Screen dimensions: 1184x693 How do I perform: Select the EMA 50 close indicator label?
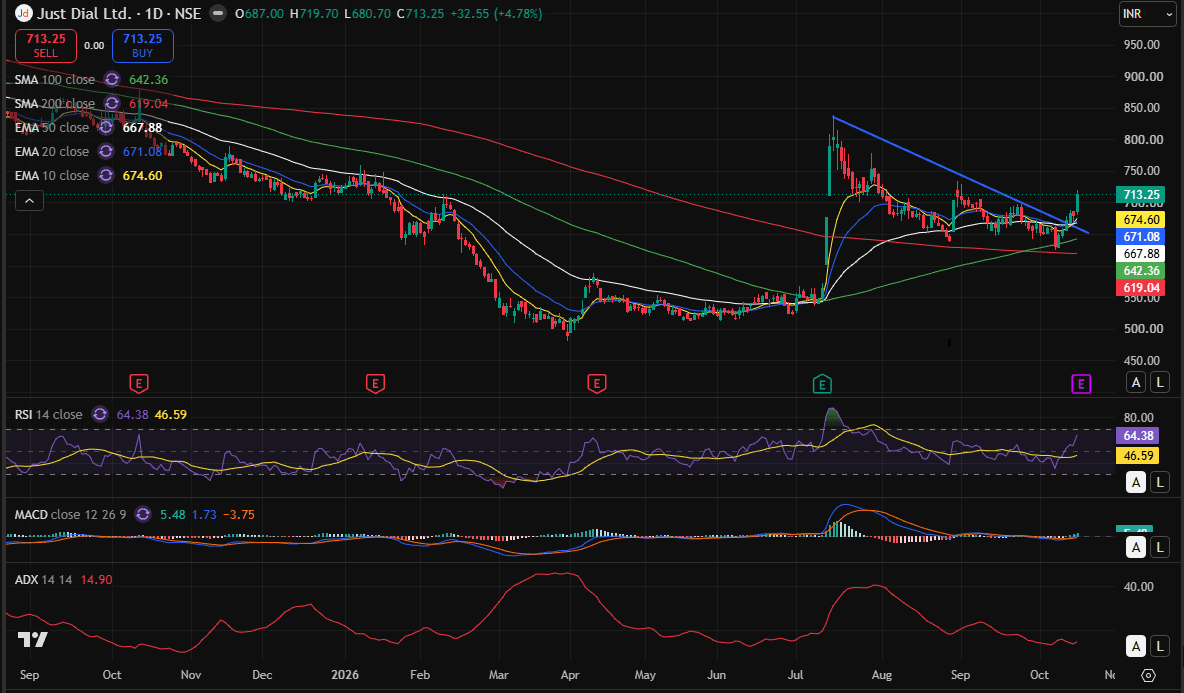point(52,128)
